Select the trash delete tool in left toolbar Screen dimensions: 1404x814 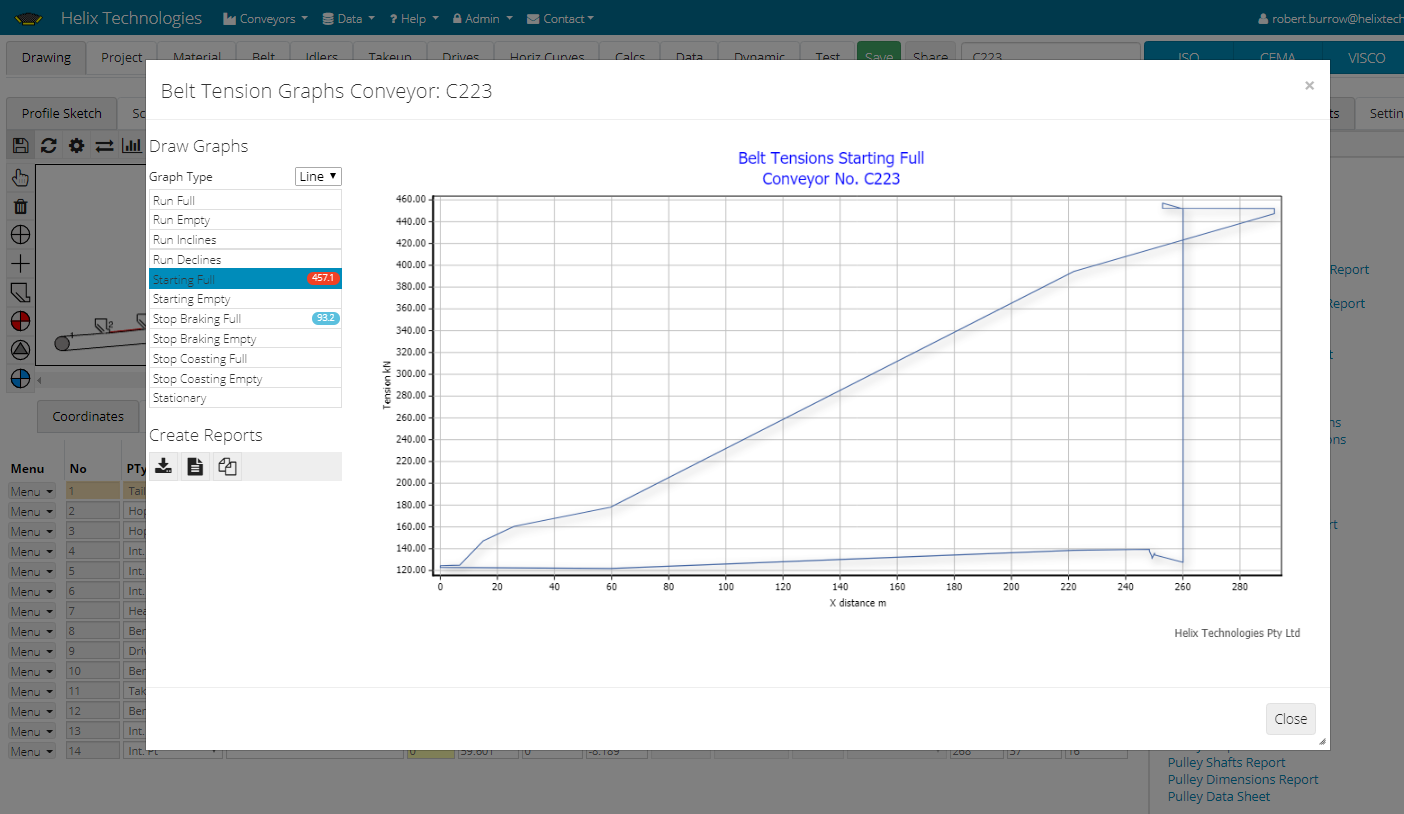[x=20, y=207]
